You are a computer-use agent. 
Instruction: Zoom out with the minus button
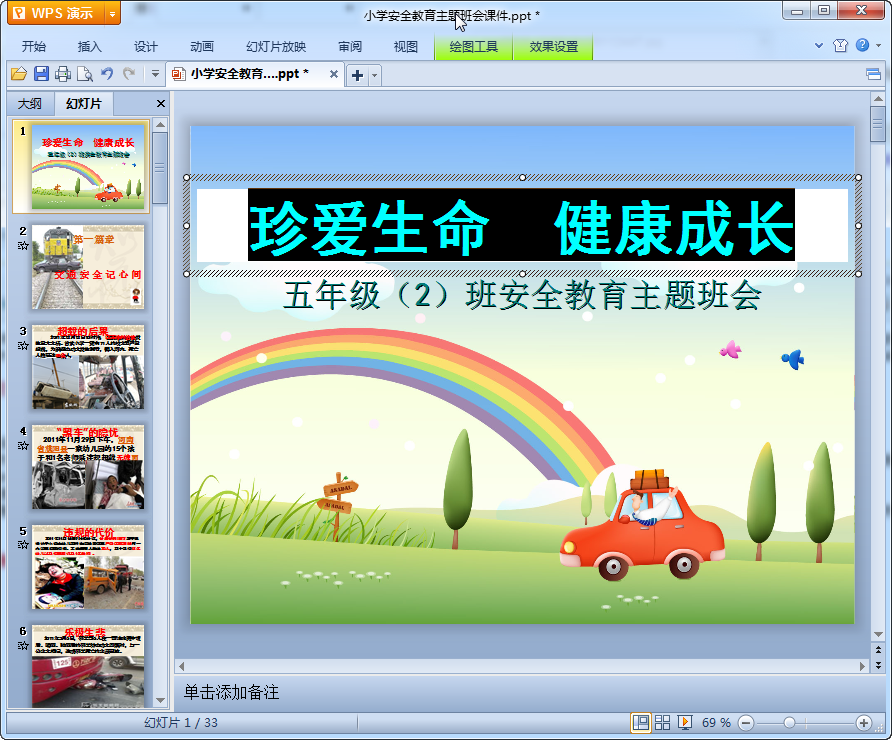pyautogui.click(x=745, y=723)
